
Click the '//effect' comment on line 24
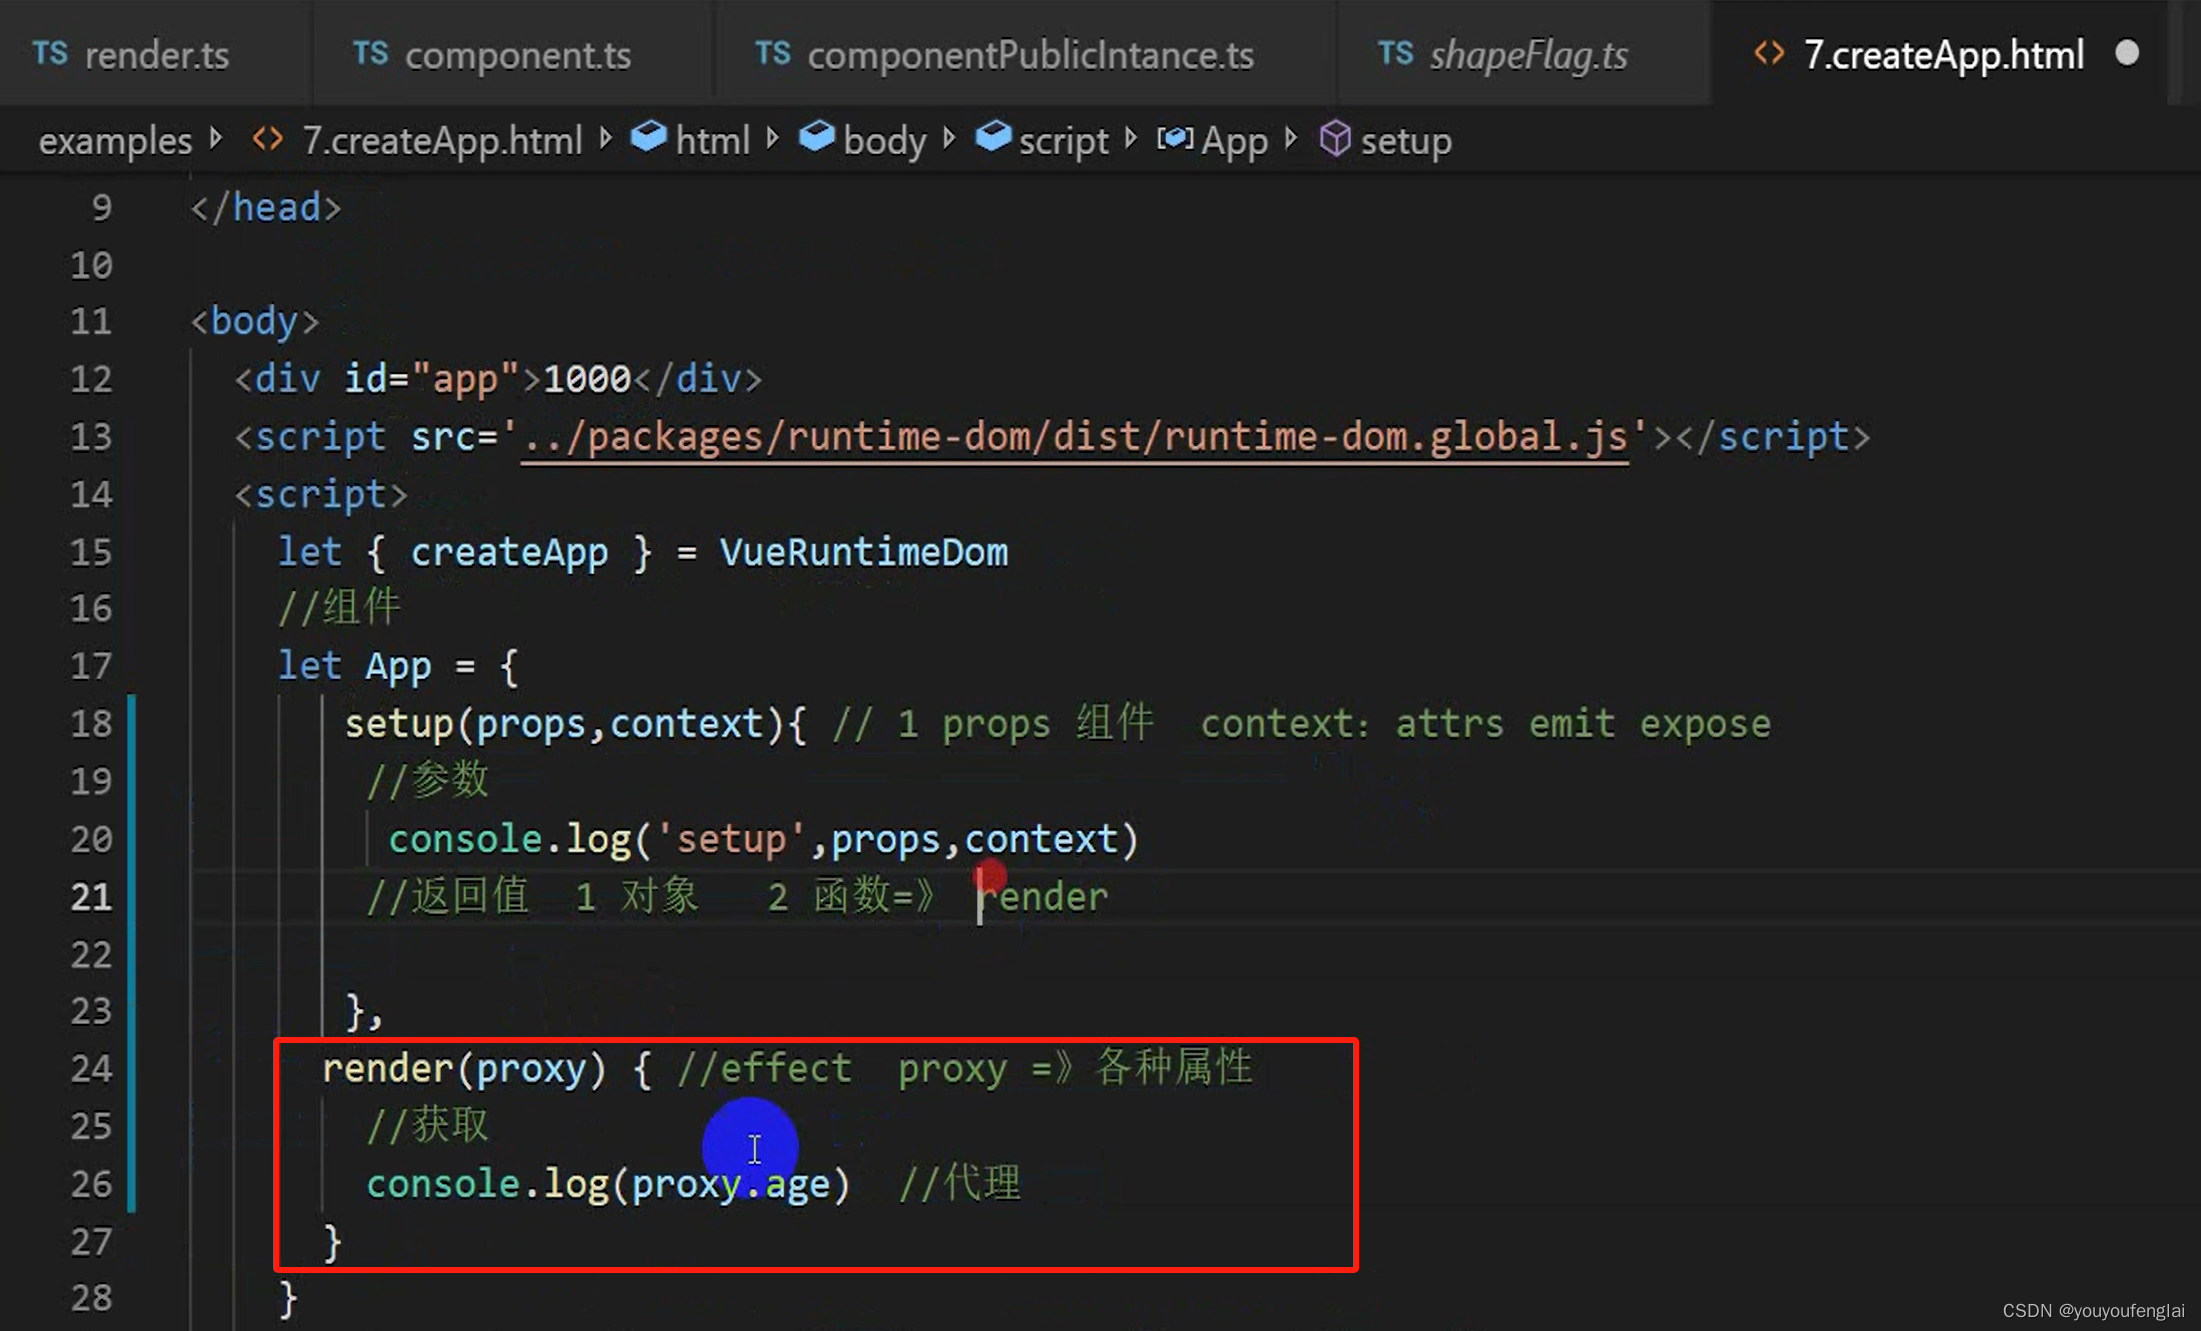tap(765, 1069)
